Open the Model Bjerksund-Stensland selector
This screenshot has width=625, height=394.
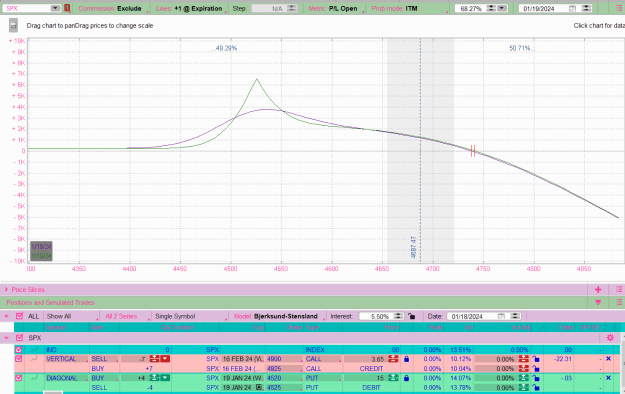(x=279, y=316)
